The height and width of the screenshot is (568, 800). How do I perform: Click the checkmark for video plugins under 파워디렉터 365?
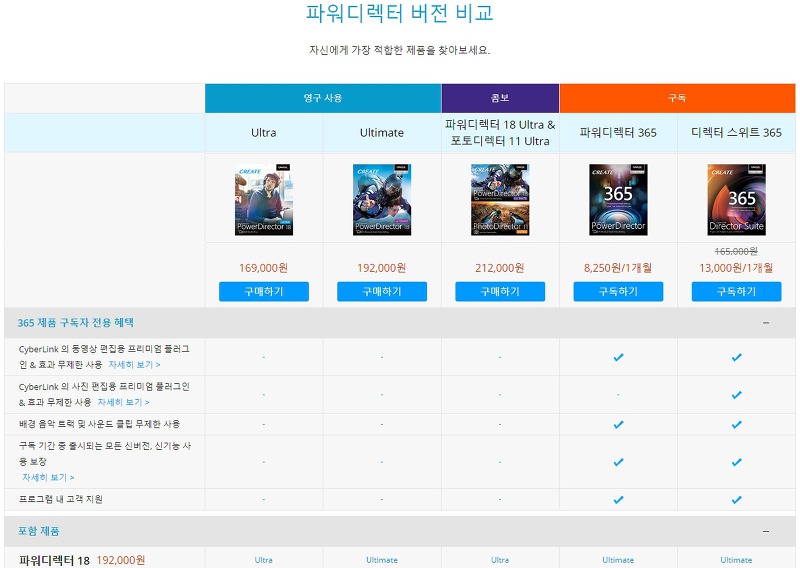[618, 357]
